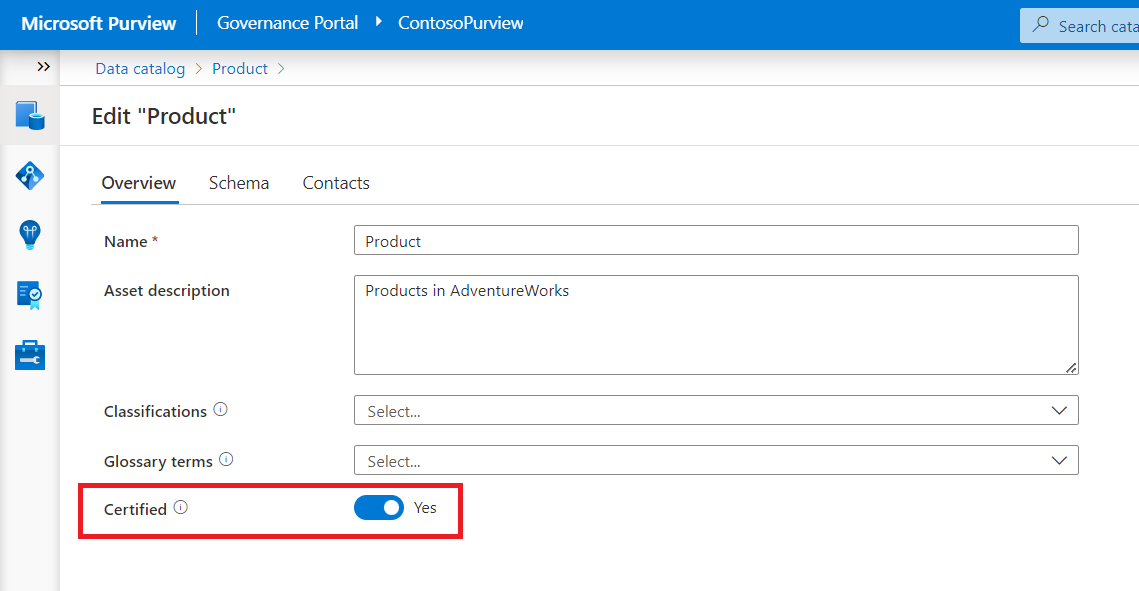1139x591 pixels.
Task: Click the Name input field
Action: click(716, 241)
